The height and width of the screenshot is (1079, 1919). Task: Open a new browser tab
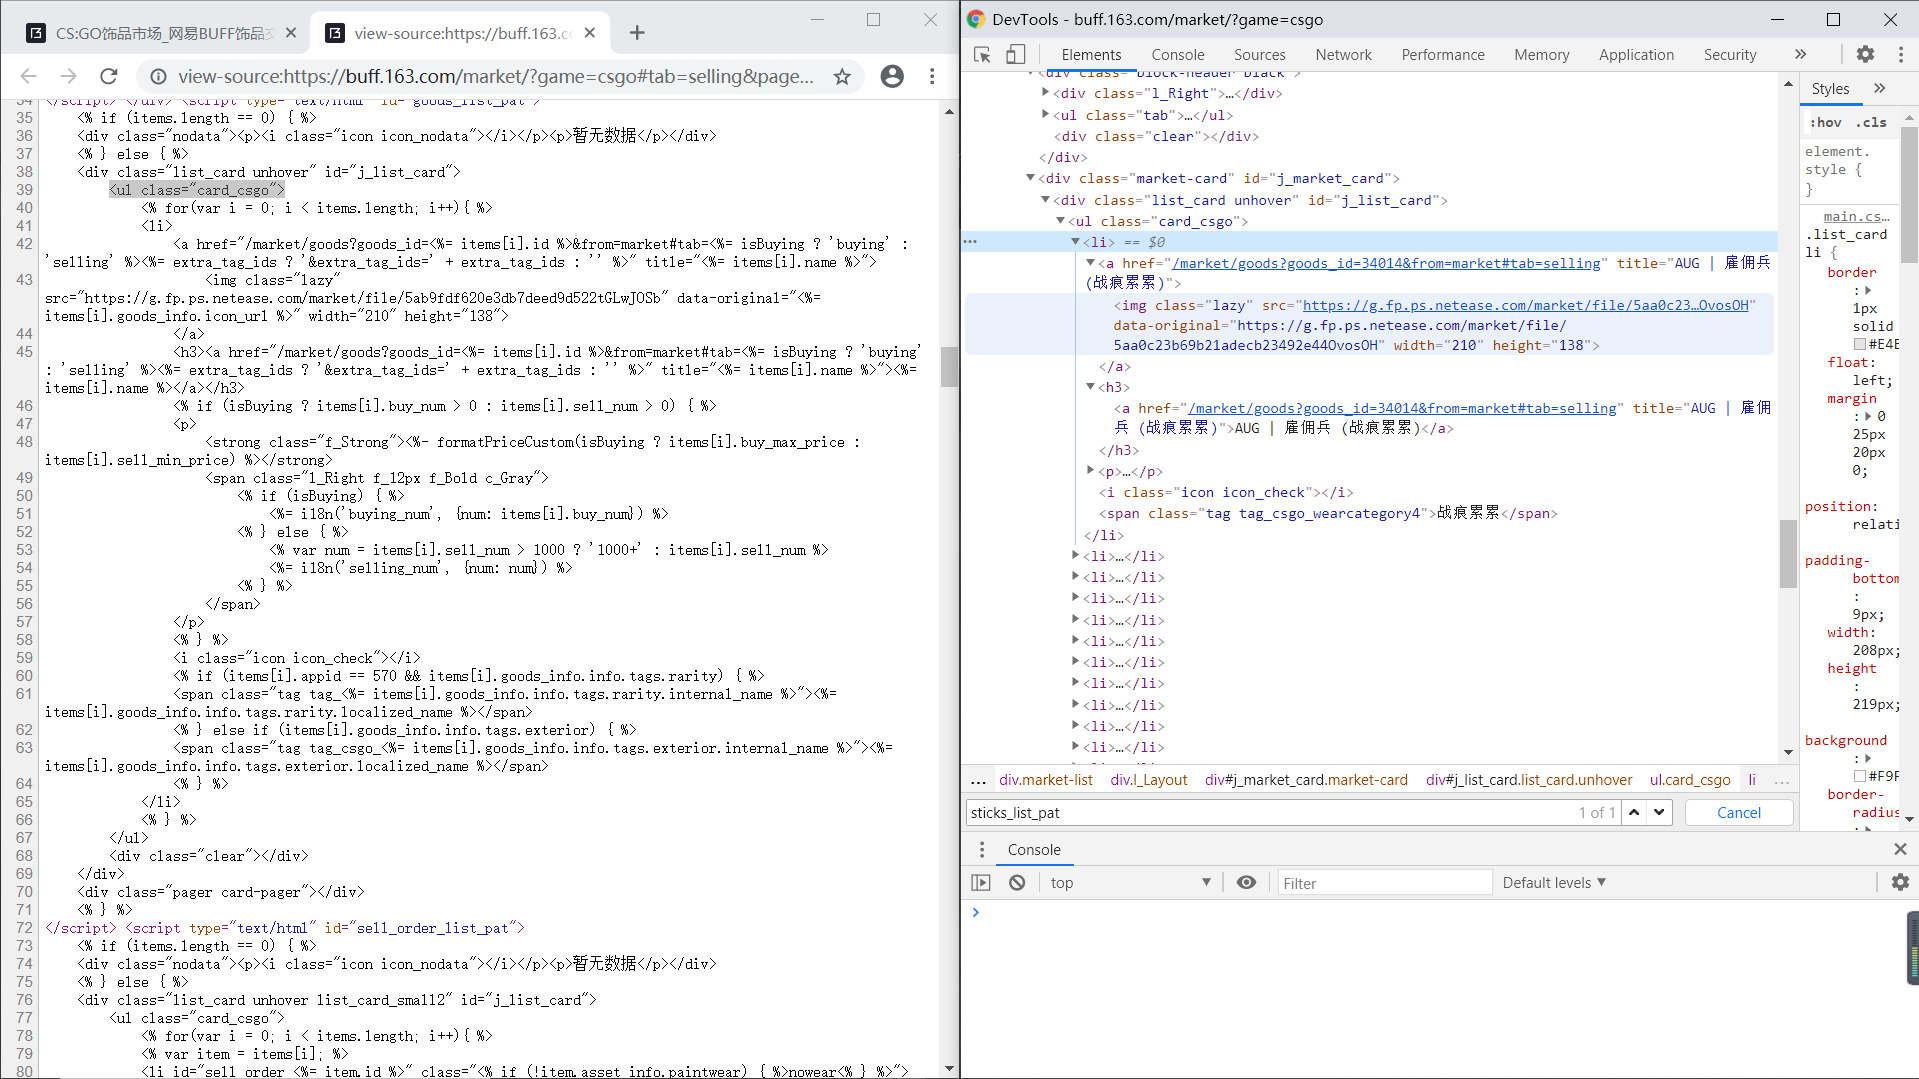[637, 33]
